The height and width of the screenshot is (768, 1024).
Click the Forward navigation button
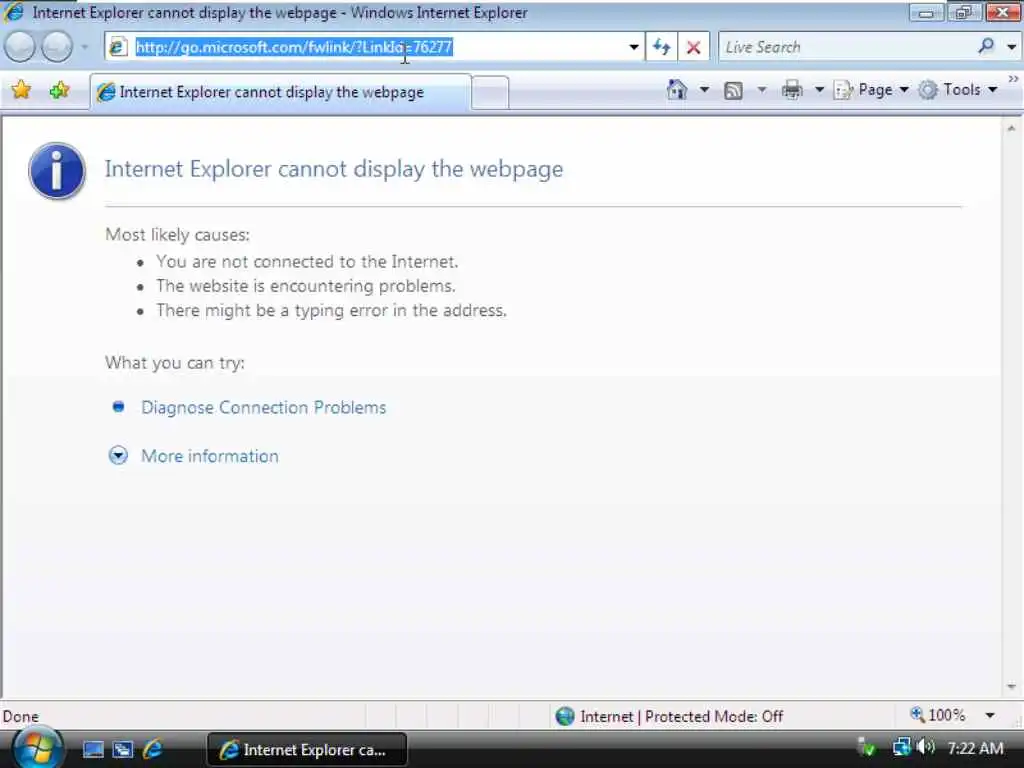tap(57, 47)
